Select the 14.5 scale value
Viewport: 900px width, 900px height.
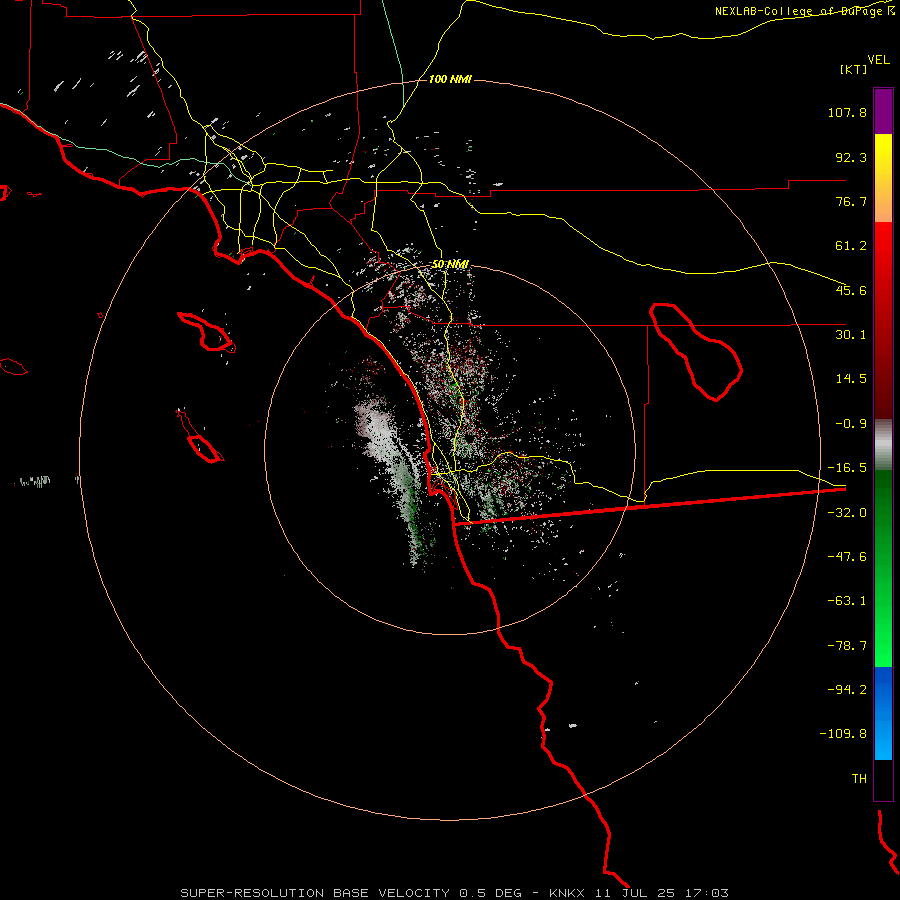coord(851,379)
